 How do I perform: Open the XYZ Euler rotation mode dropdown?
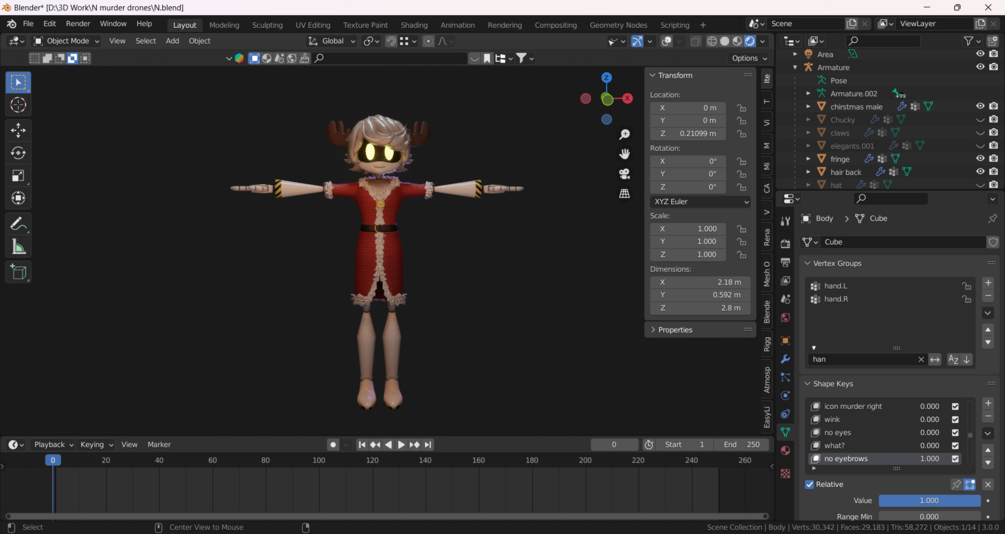click(700, 202)
